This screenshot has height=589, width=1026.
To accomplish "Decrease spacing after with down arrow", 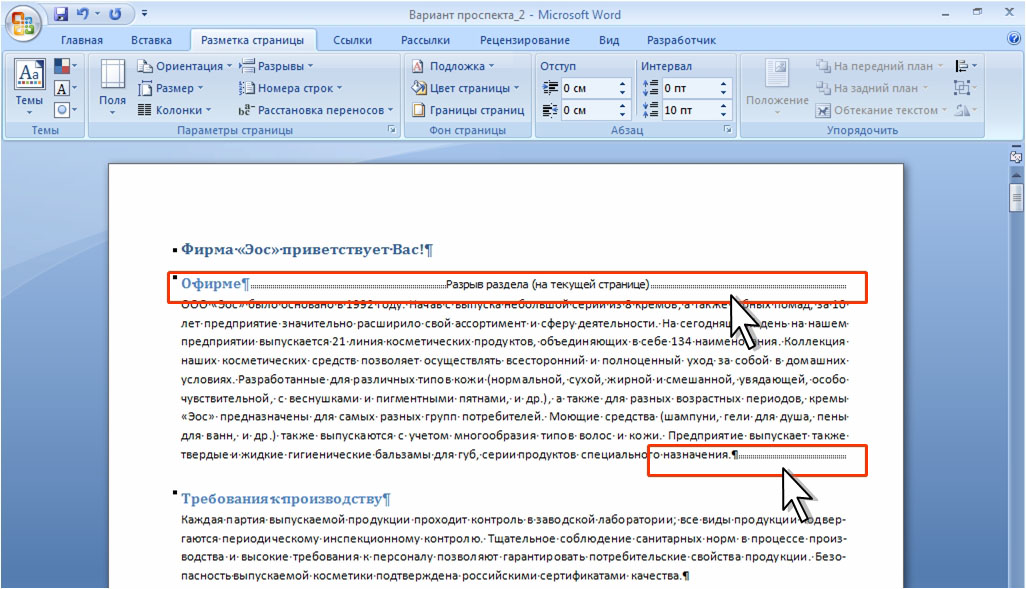I will 723,114.
